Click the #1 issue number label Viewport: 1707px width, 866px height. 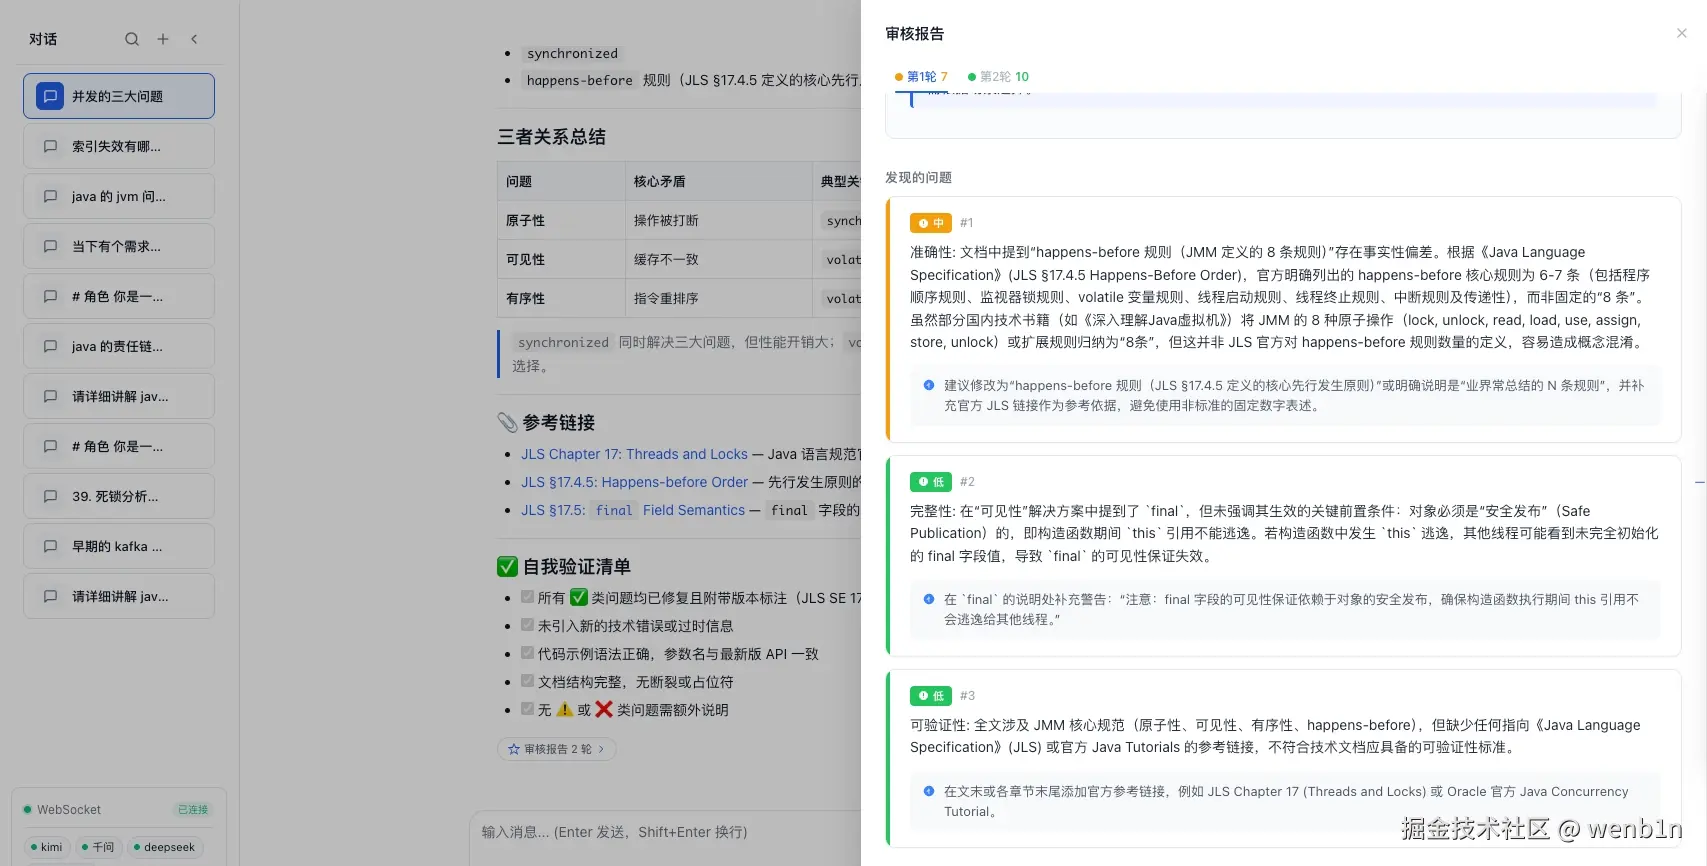(x=966, y=223)
